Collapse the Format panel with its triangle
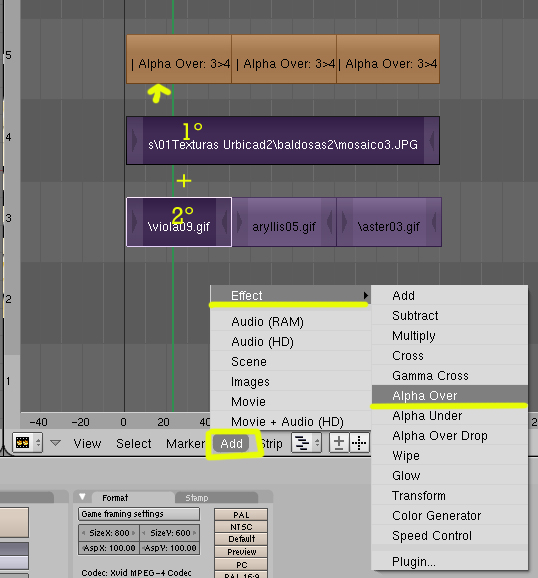 click(82, 497)
